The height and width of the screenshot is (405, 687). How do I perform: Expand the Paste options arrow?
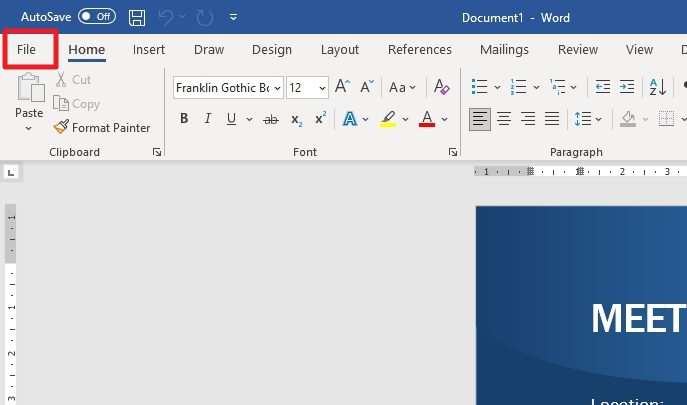pos(28,128)
